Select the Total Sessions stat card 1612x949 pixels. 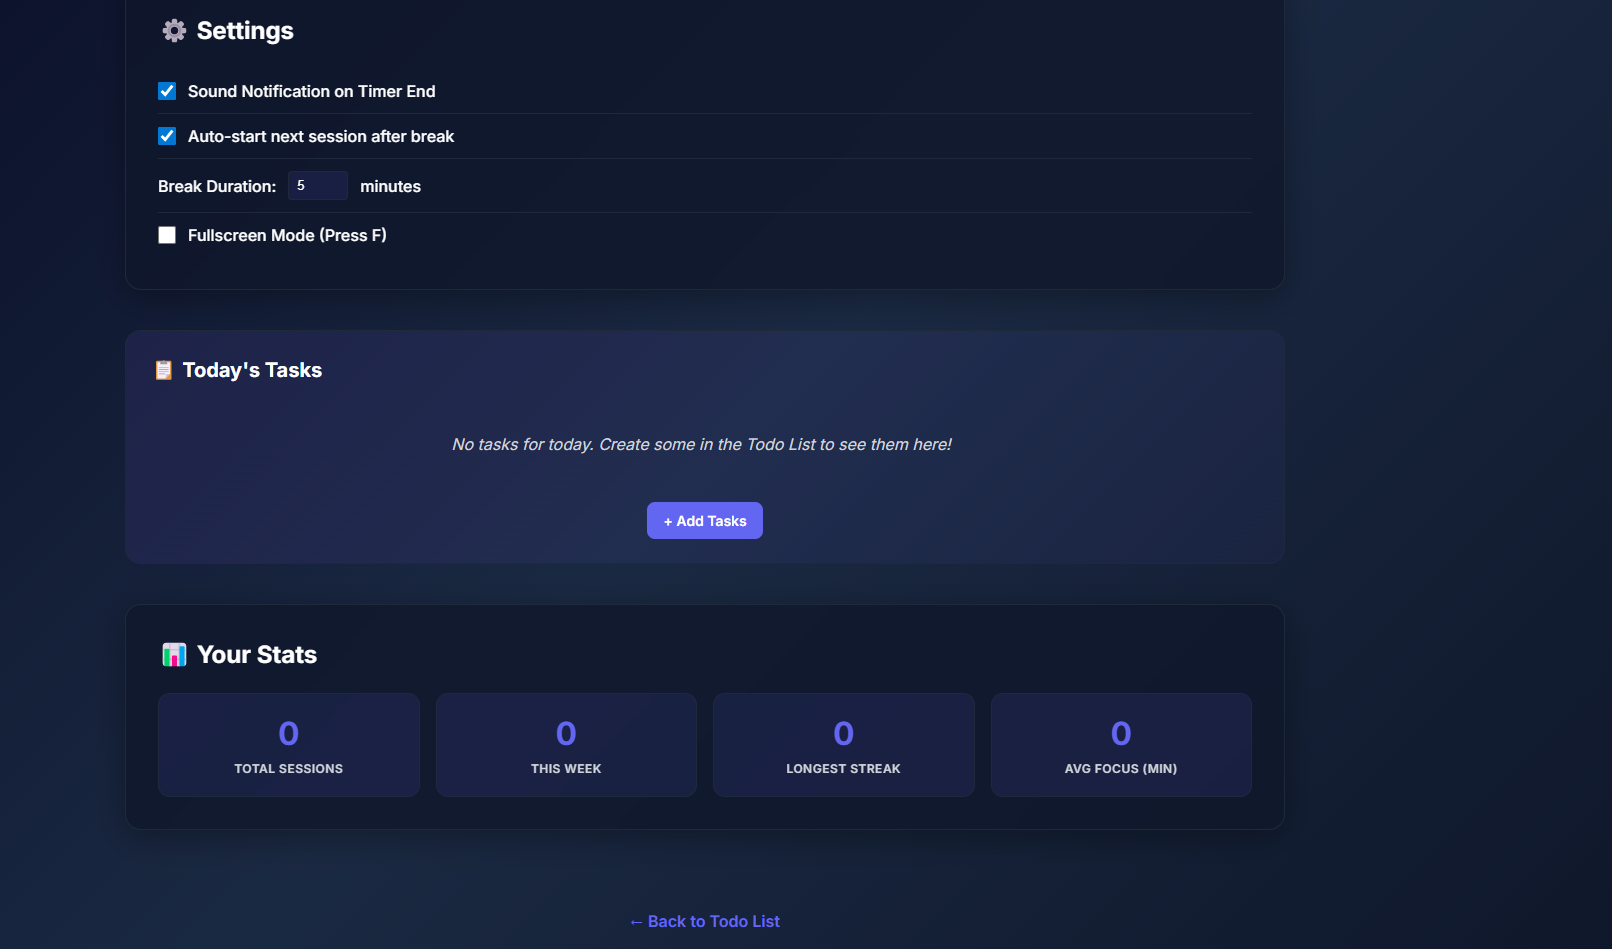[x=288, y=745]
